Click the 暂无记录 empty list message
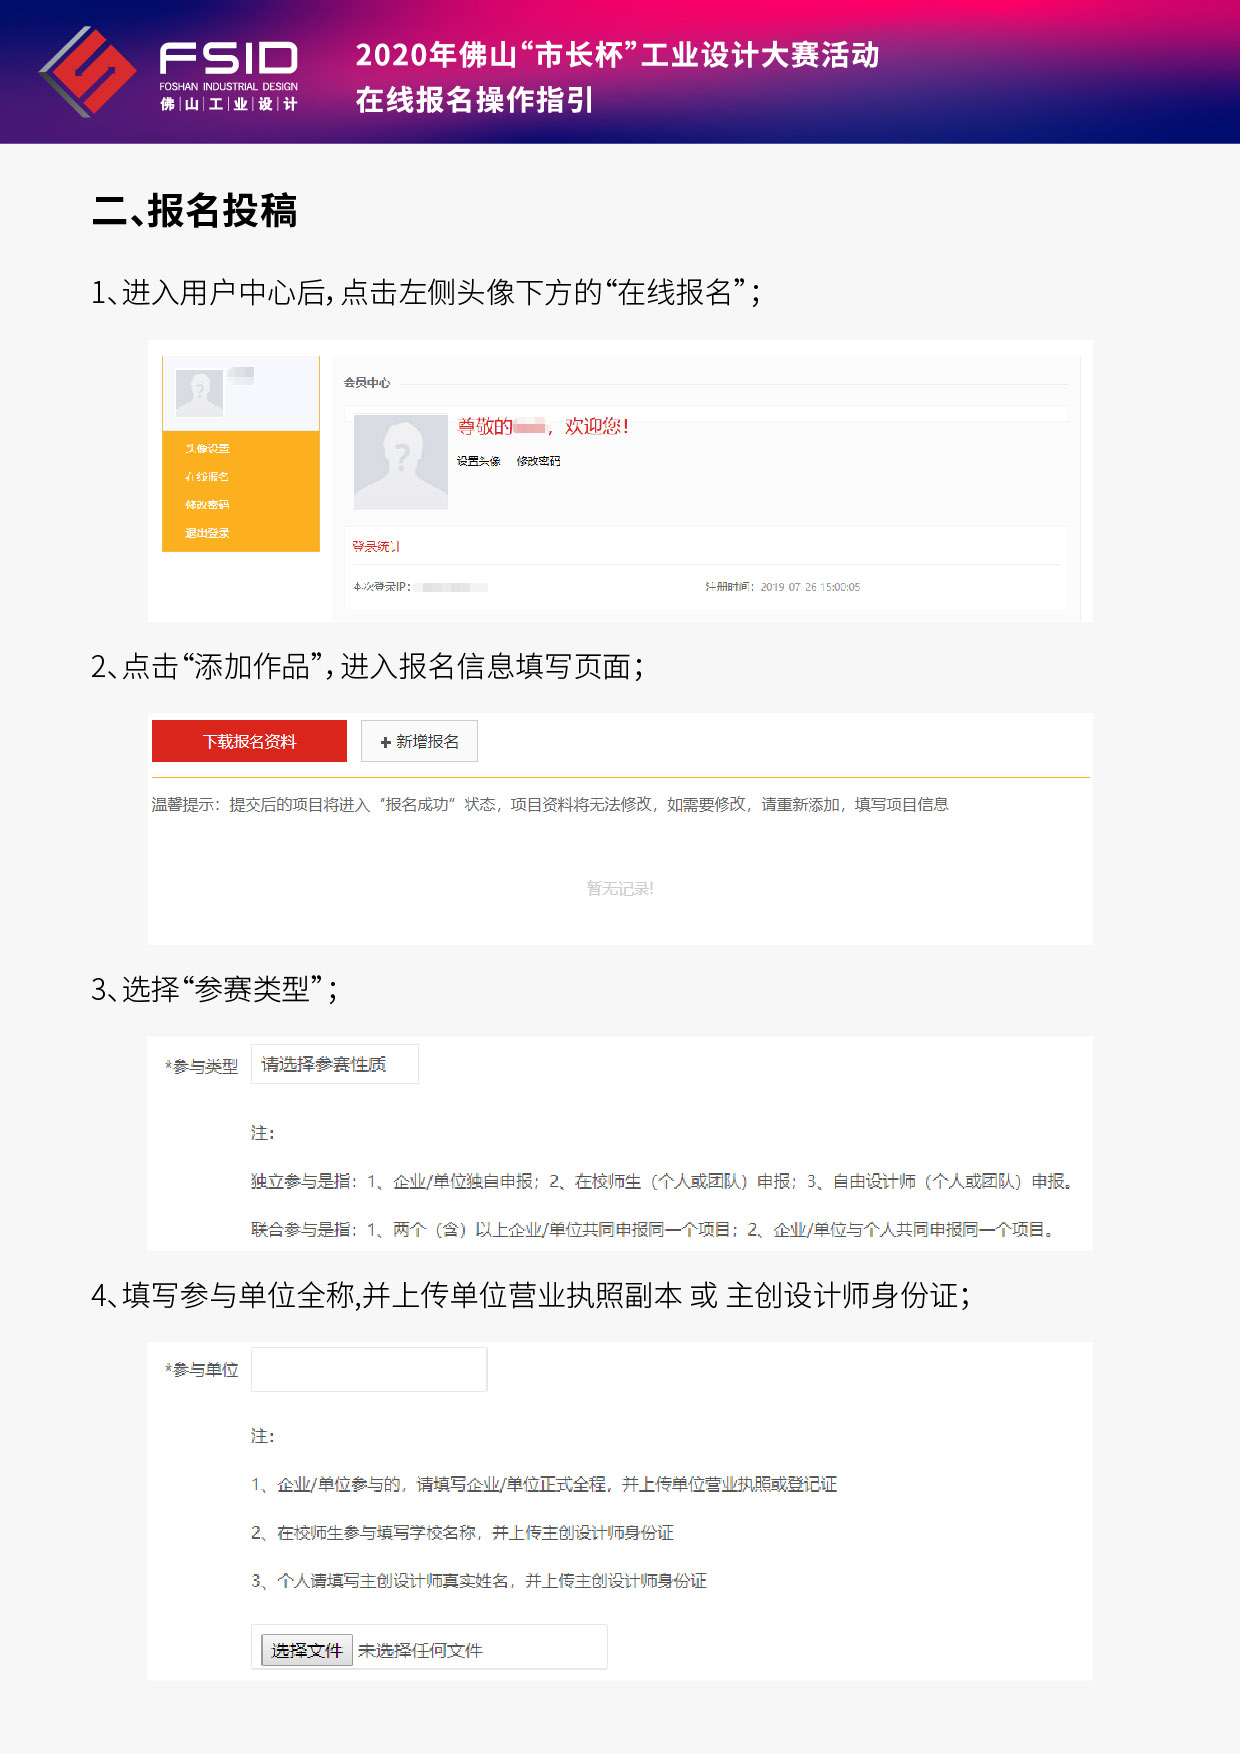This screenshot has width=1240, height=1754. [620, 888]
